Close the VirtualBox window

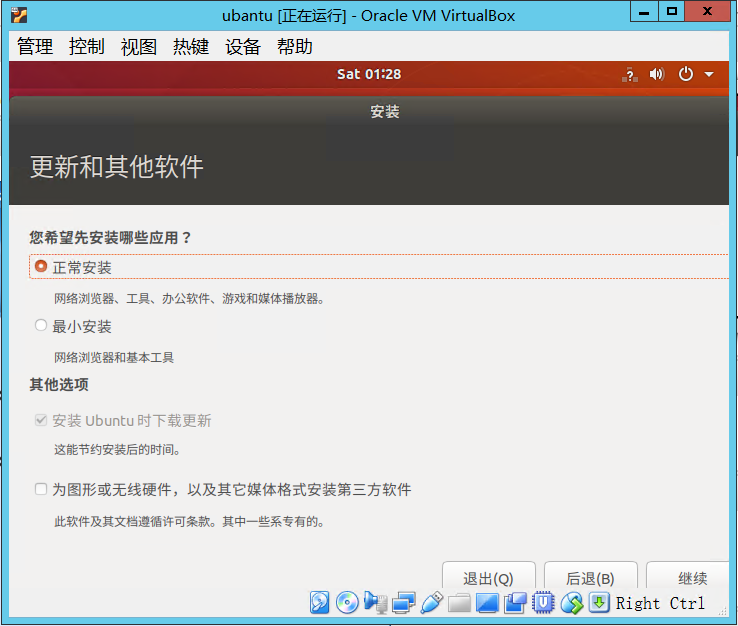tap(707, 11)
